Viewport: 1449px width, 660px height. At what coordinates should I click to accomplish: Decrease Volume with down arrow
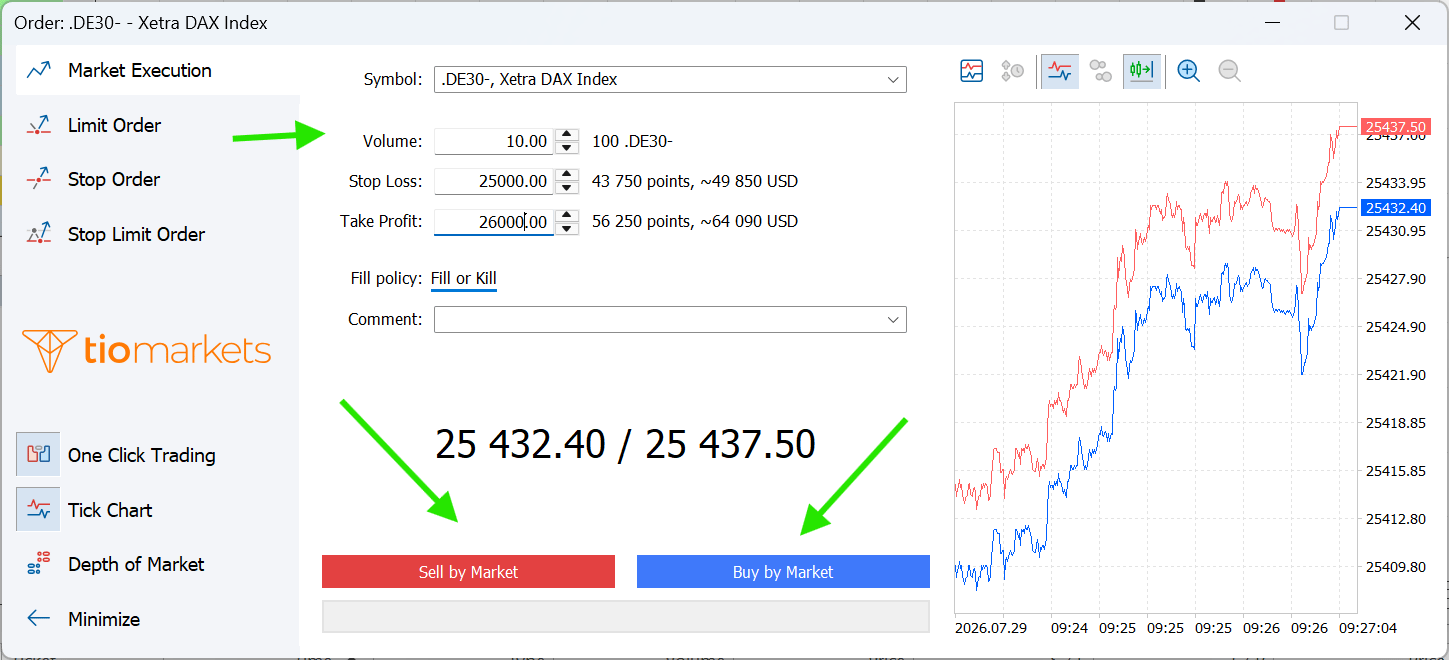[567, 148]
